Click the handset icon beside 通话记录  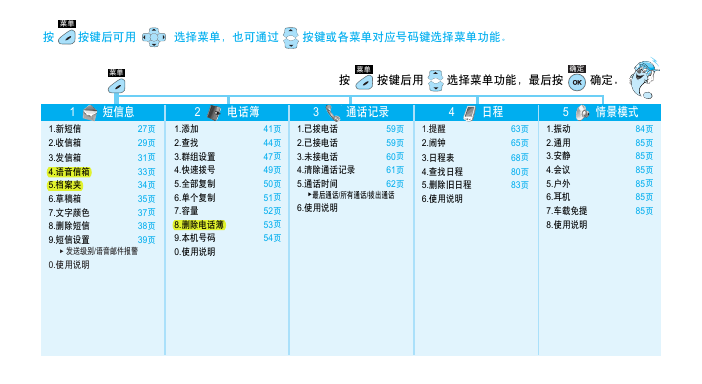333,113
